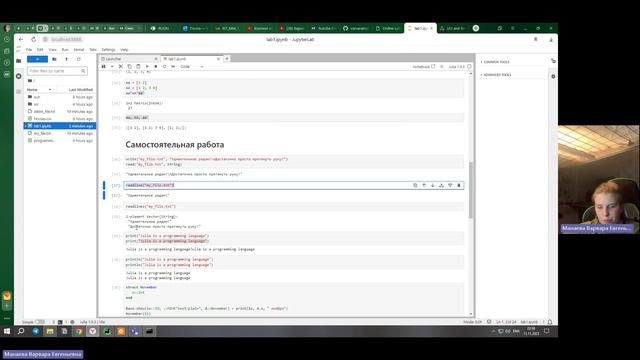Screen dimensions: 640x360
Task: Click the notebook vertical scrollbar
Action: (471, 190)
